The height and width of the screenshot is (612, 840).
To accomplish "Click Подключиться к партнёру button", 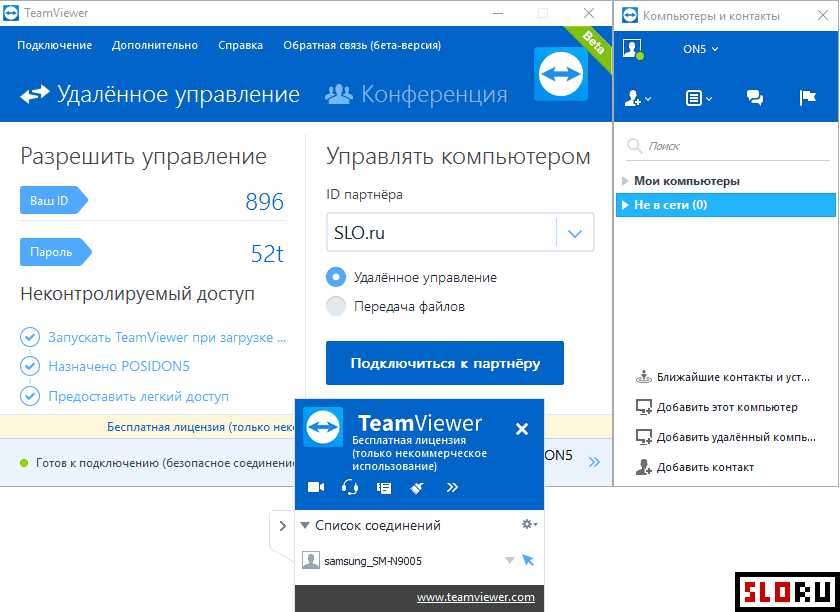I will [x=445, y=363].
